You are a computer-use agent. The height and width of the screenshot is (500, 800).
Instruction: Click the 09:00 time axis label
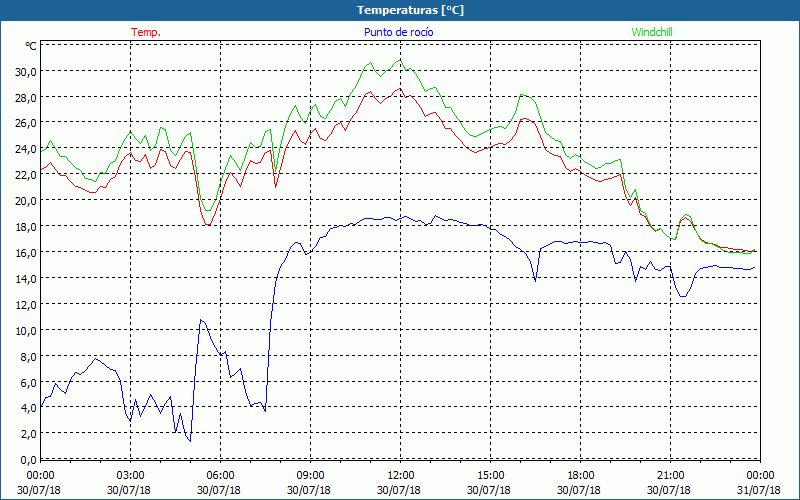coord(310,476)
